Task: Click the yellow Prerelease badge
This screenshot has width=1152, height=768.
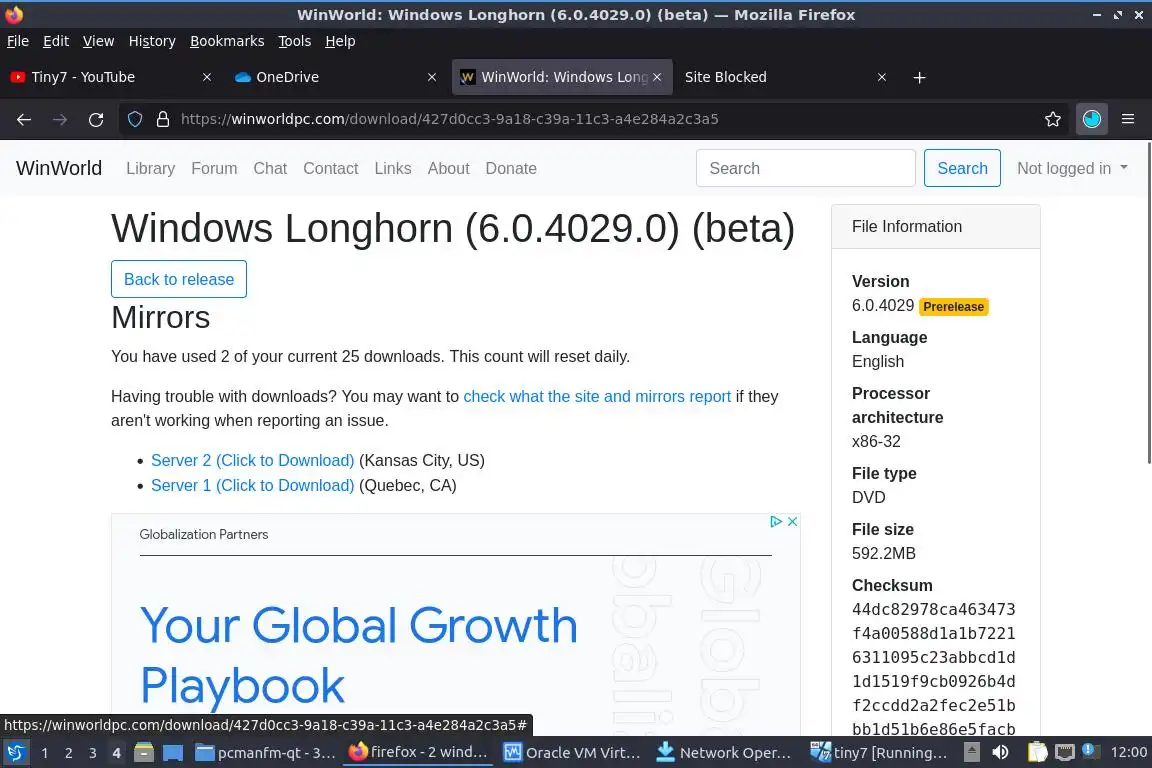Action: tap(954, 306)
